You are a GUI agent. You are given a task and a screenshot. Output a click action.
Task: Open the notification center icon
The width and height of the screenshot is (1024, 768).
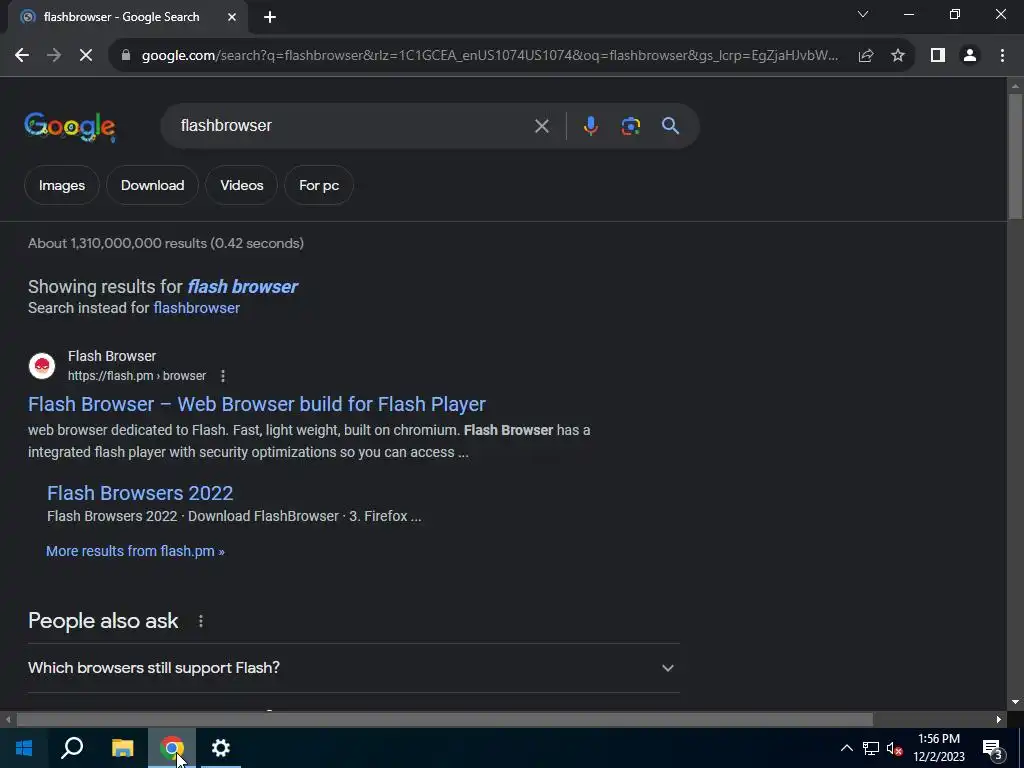tap(991, 750)
